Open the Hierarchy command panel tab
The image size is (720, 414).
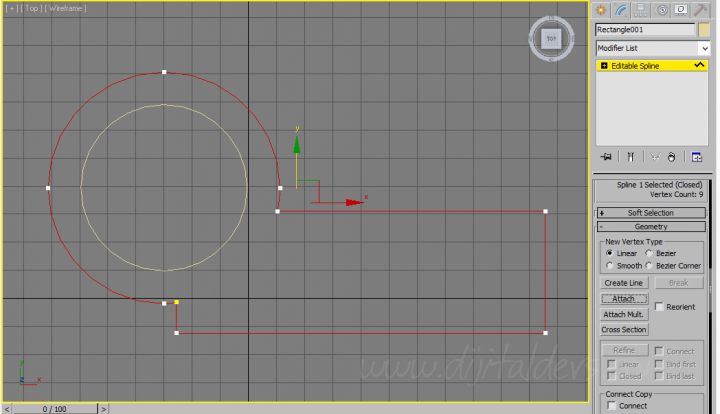(641, 10)
